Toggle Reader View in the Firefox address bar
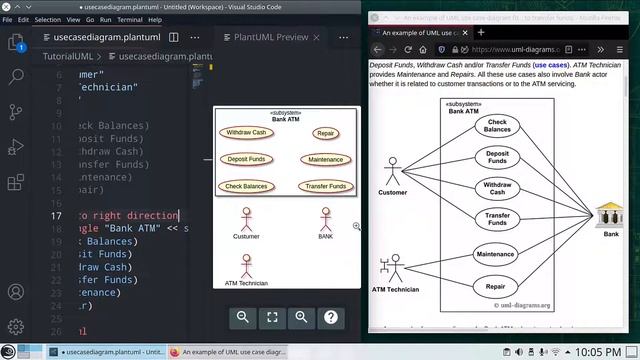Image resolution: width=640 pixels, height=360 pixels. point(569,49)
